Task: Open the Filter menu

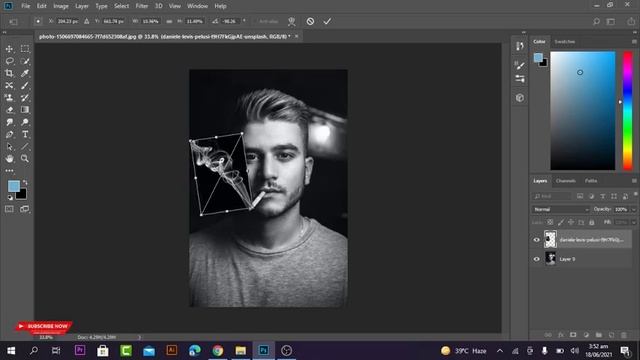Action: coord(142,6)
